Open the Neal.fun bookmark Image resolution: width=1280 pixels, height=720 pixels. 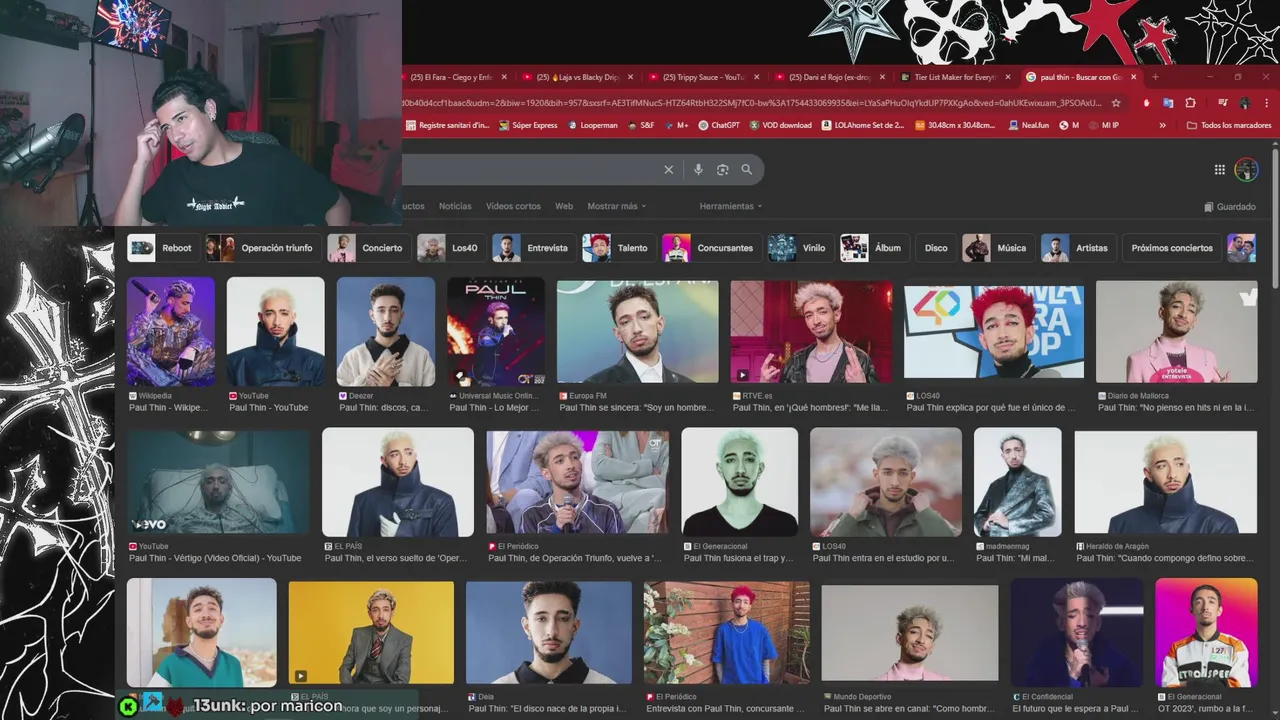click(1029, 125)
